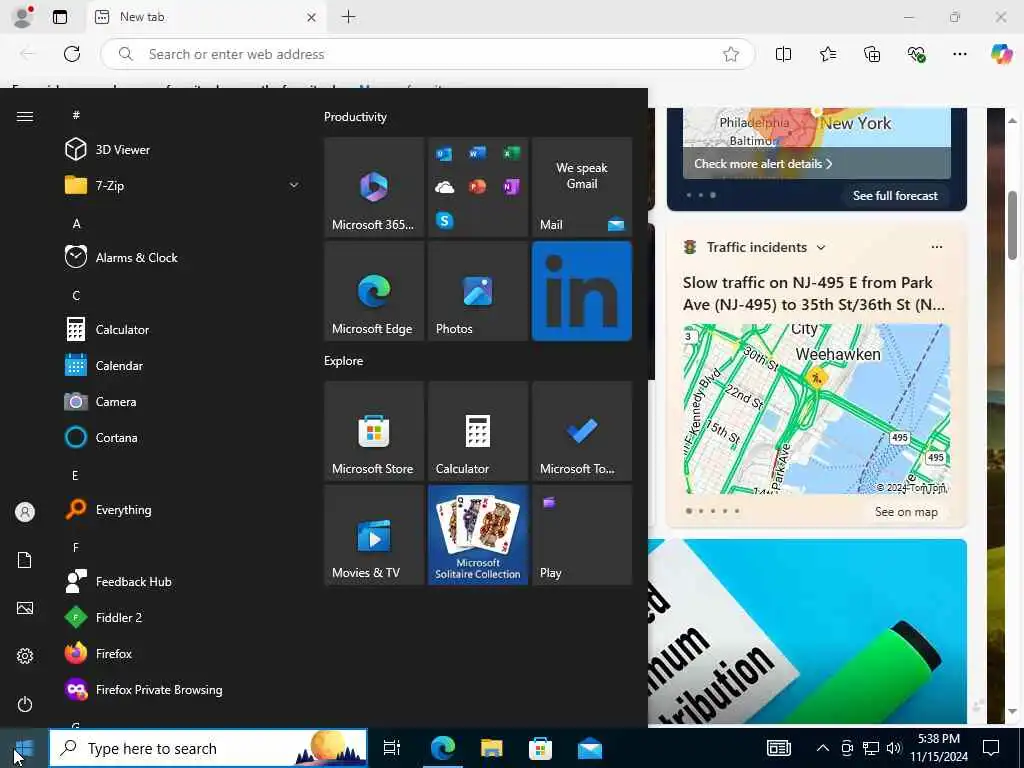Click the letter F group header
This screenshot has width=1024, height=768.
(75, 547)
